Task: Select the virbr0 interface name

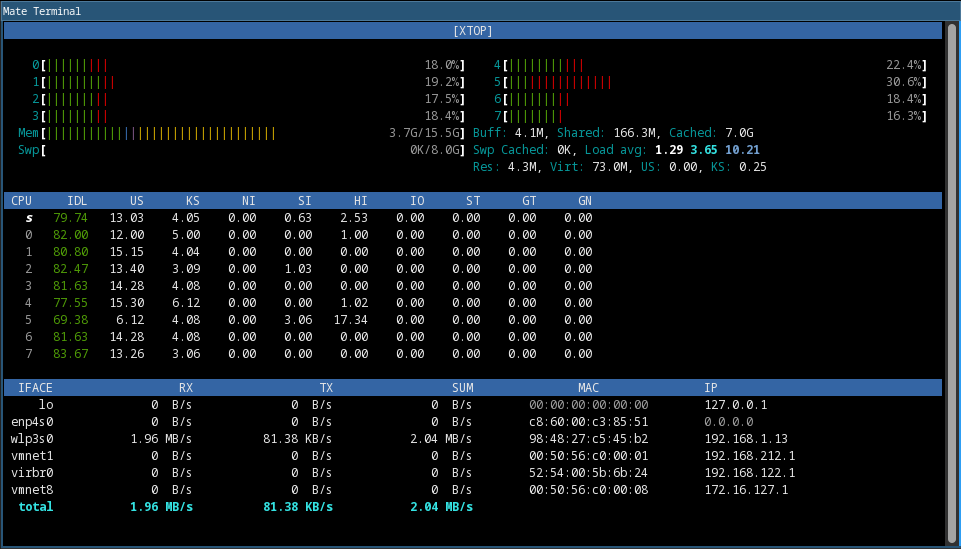Action: (32, 473)
